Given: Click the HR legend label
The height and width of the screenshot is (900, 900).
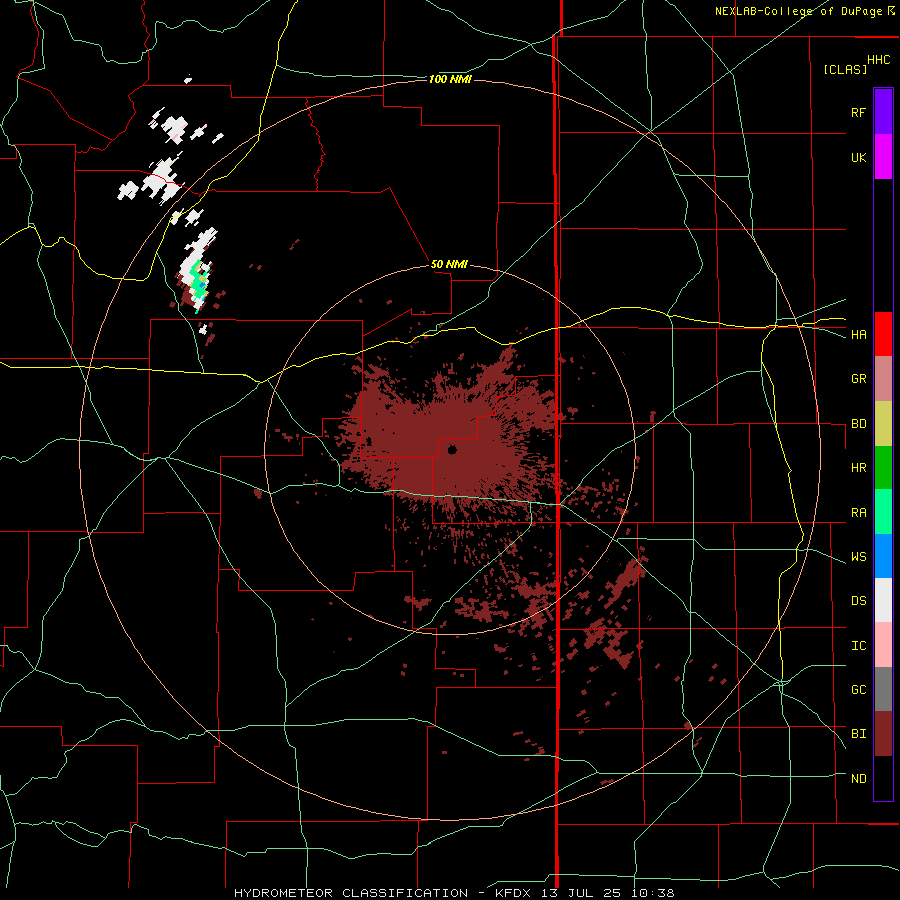Looking at the screenshot, I should coord(859,468).
